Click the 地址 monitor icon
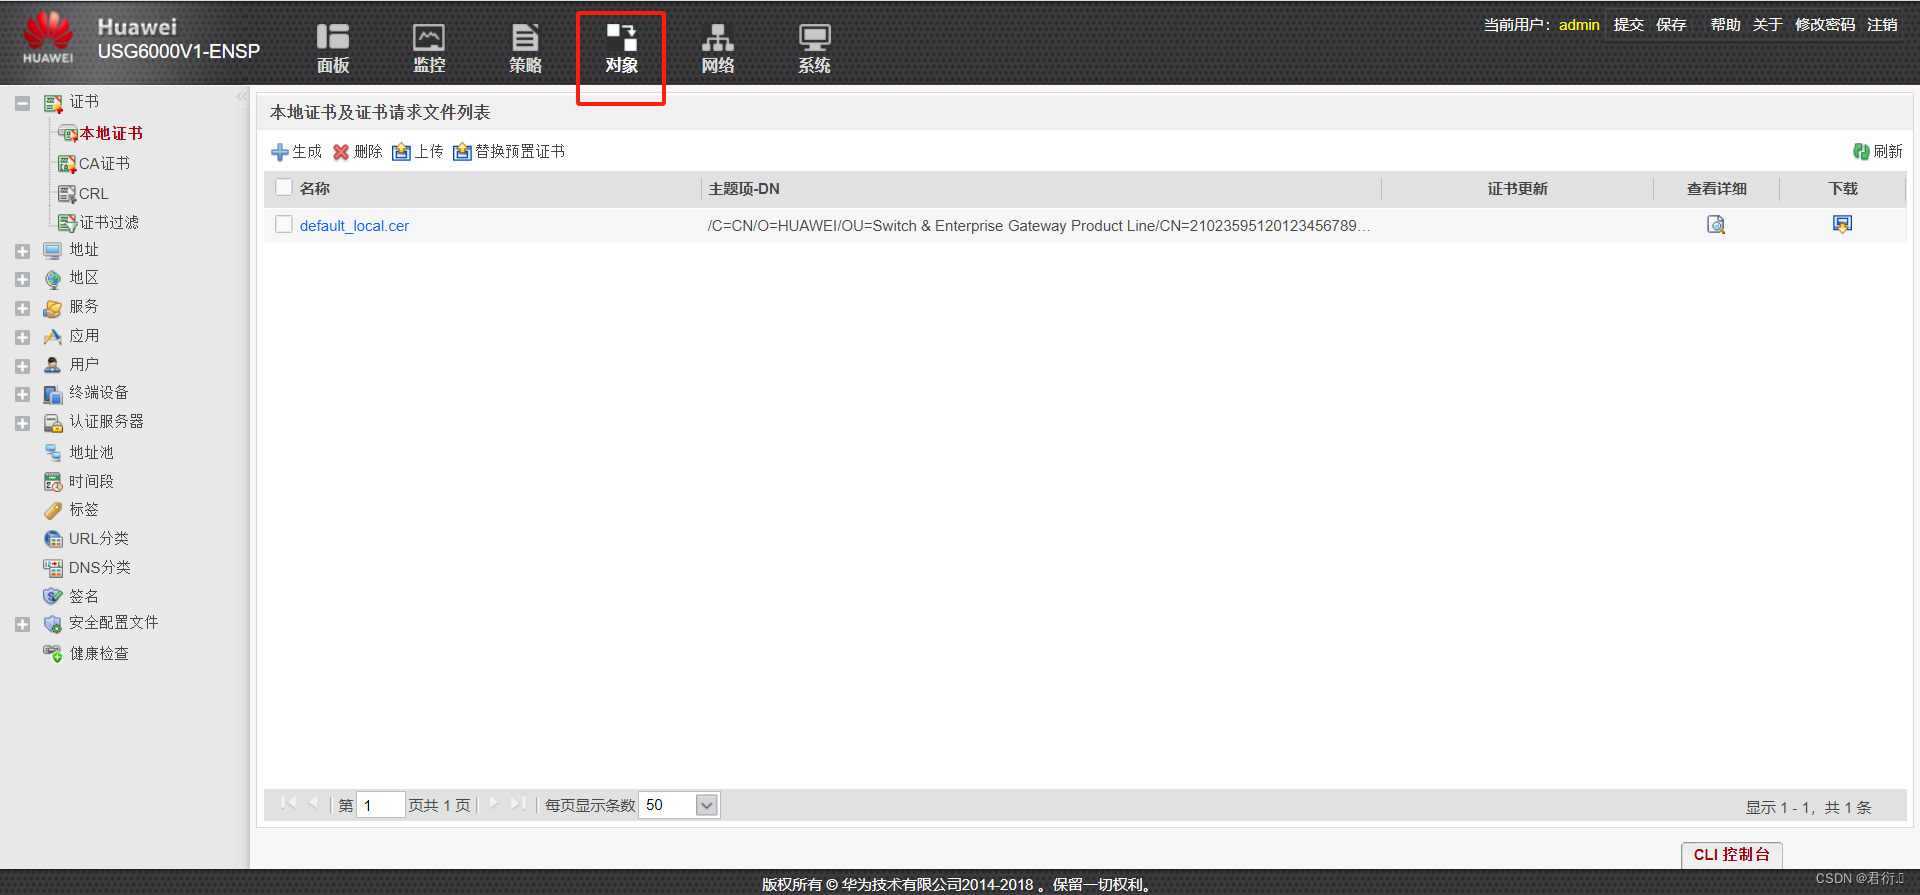Image resolution: width=1920 pixels, height=895 pixels. tap(53, 251)
